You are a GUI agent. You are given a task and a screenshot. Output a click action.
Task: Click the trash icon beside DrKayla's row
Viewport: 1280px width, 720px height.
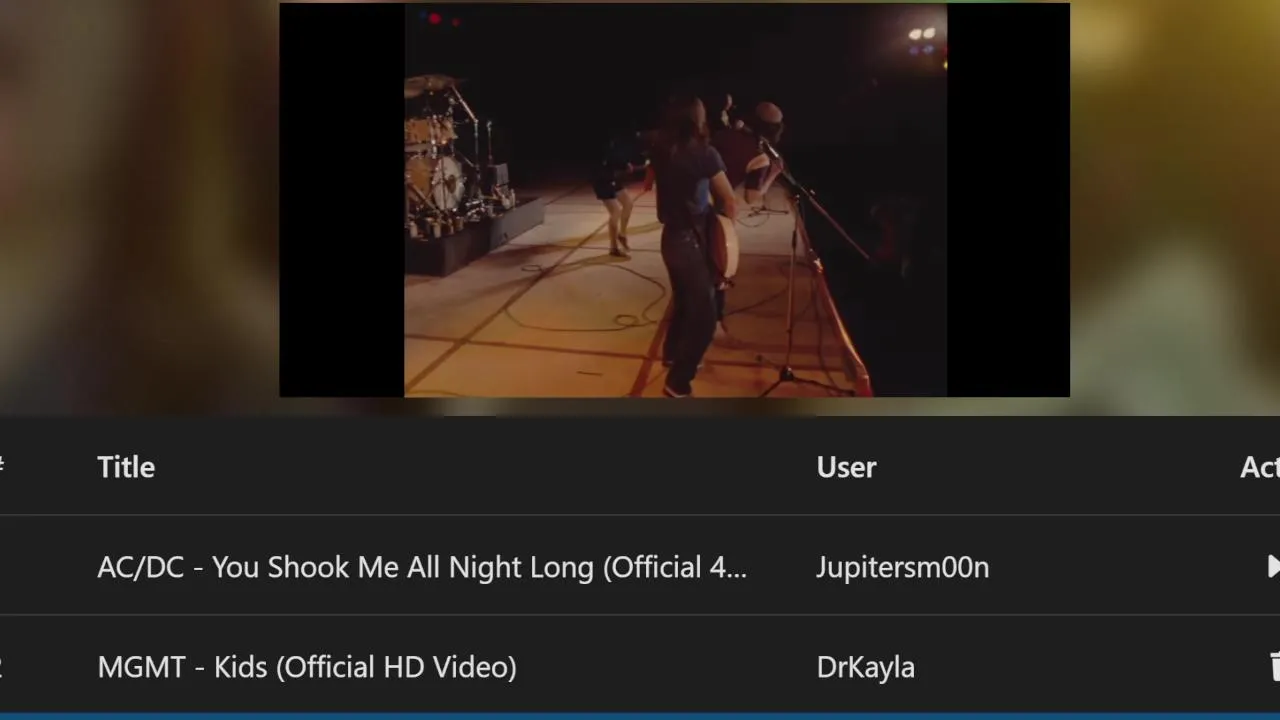tap(1274, 666)
